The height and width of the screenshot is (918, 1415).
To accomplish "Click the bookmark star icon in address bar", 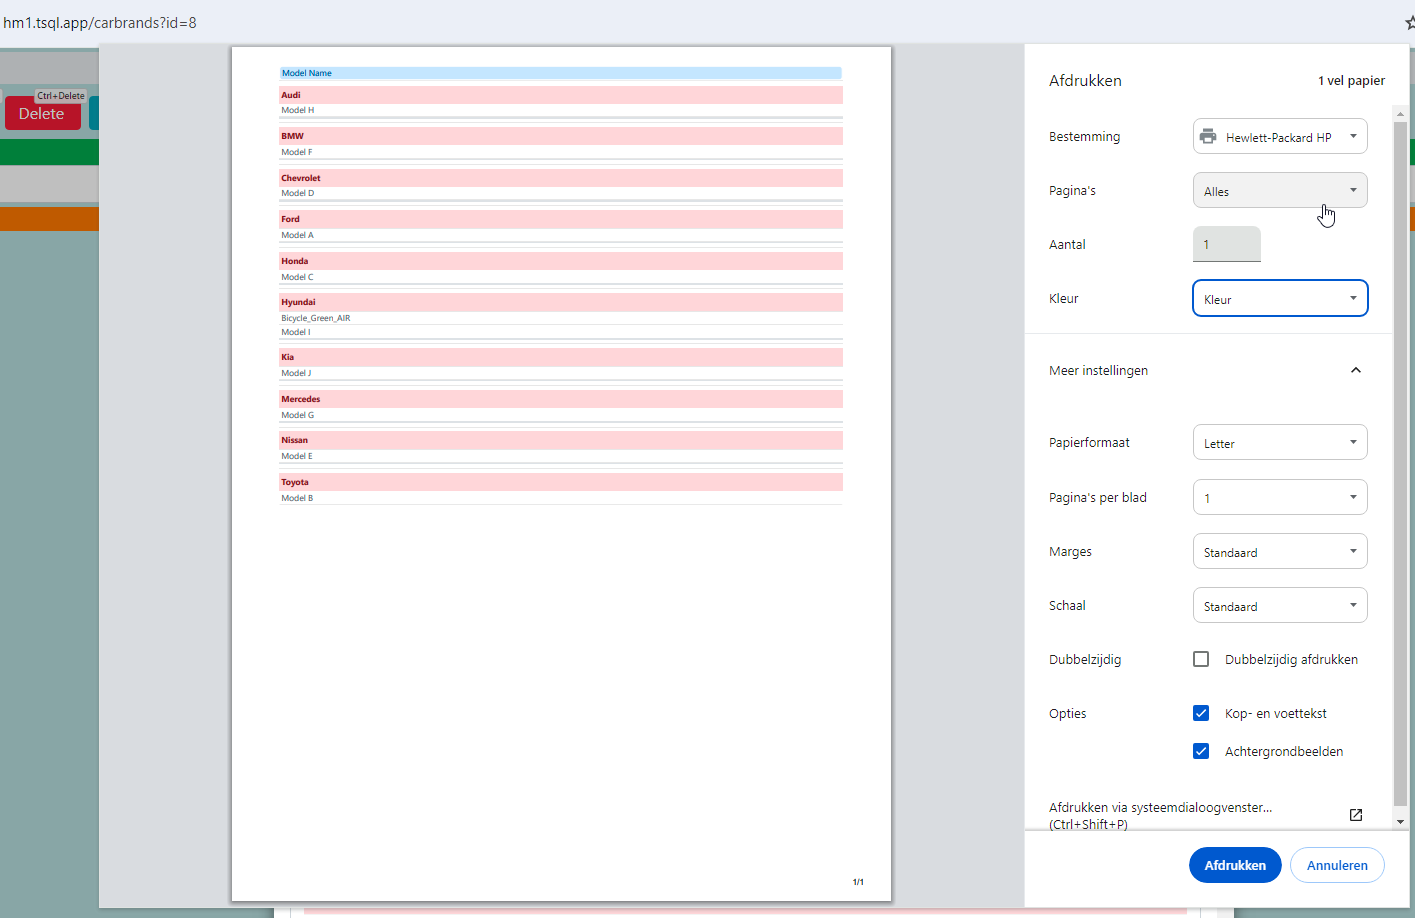I will 1410,22.
